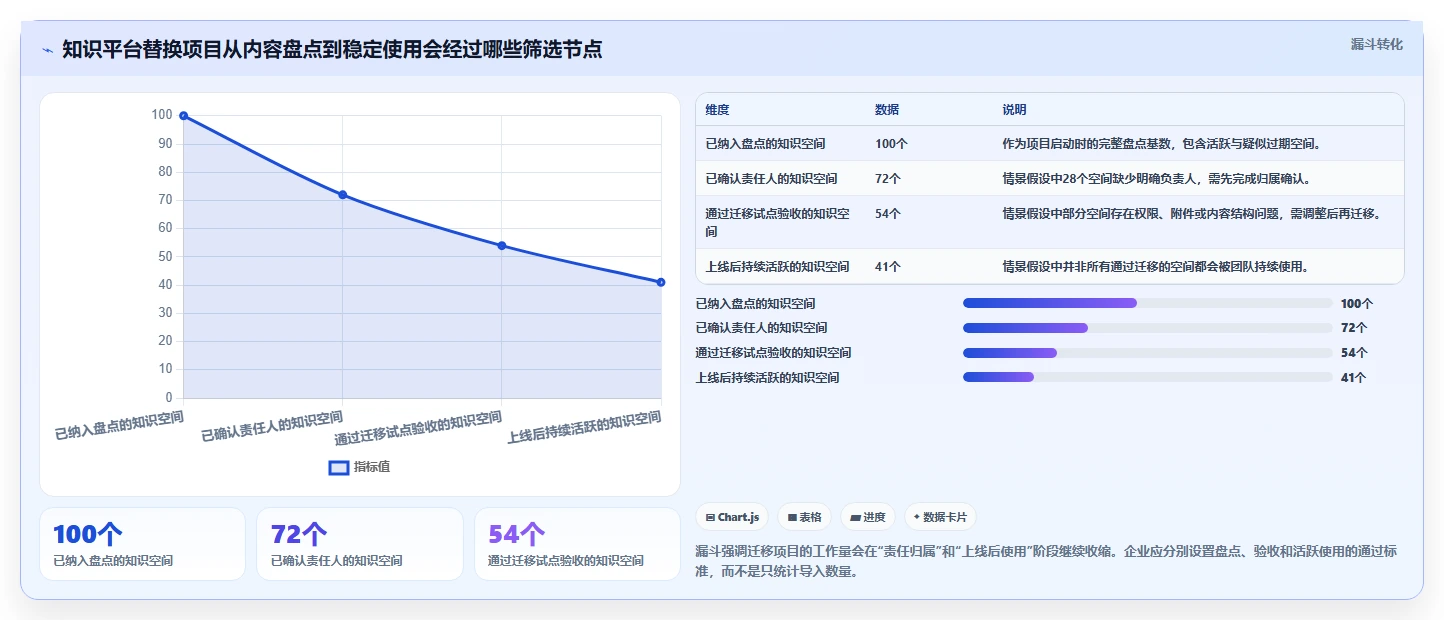Viewport: 1444px width, 620px height.
Task: Click the 54个 data card
Action: point(577,544)
